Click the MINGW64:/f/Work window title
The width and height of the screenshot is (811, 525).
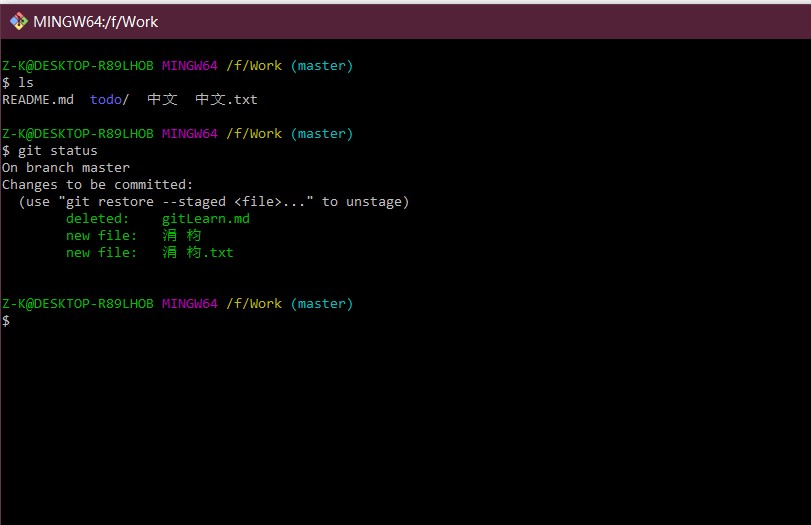[x=96, y=22]
